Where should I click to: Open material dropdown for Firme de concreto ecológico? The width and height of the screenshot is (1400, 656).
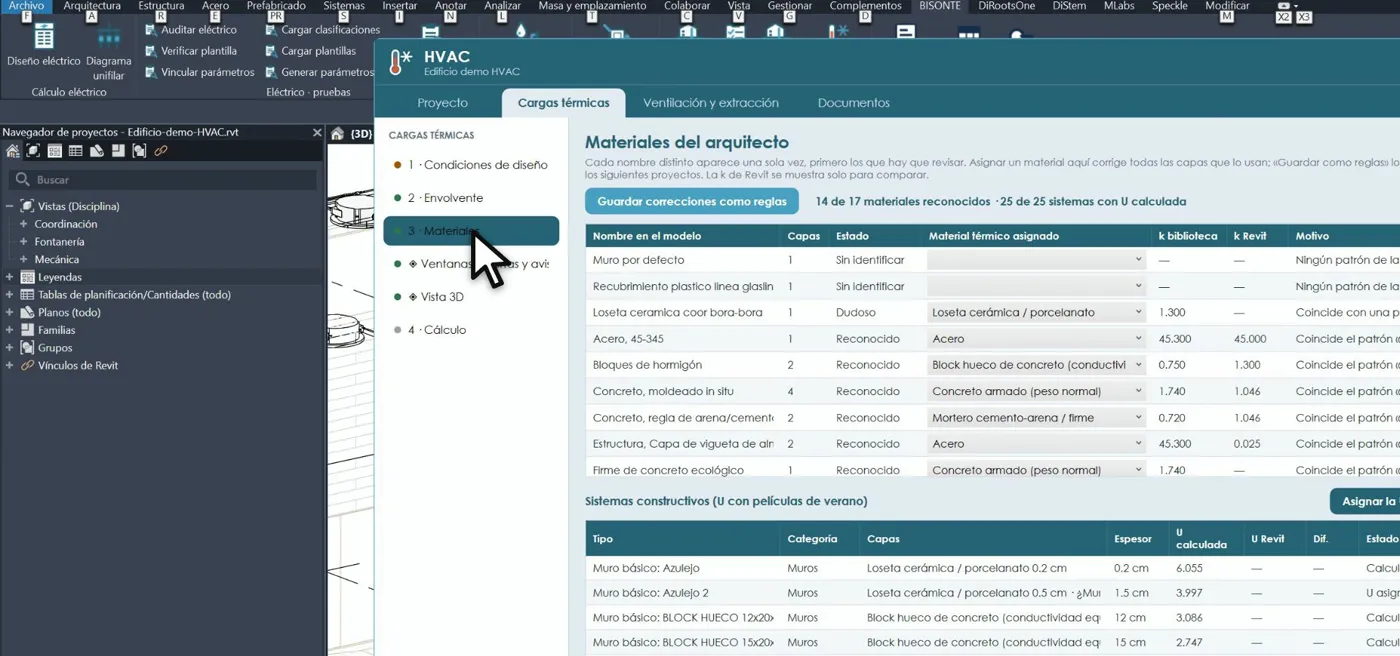(x=1036, y=470)
